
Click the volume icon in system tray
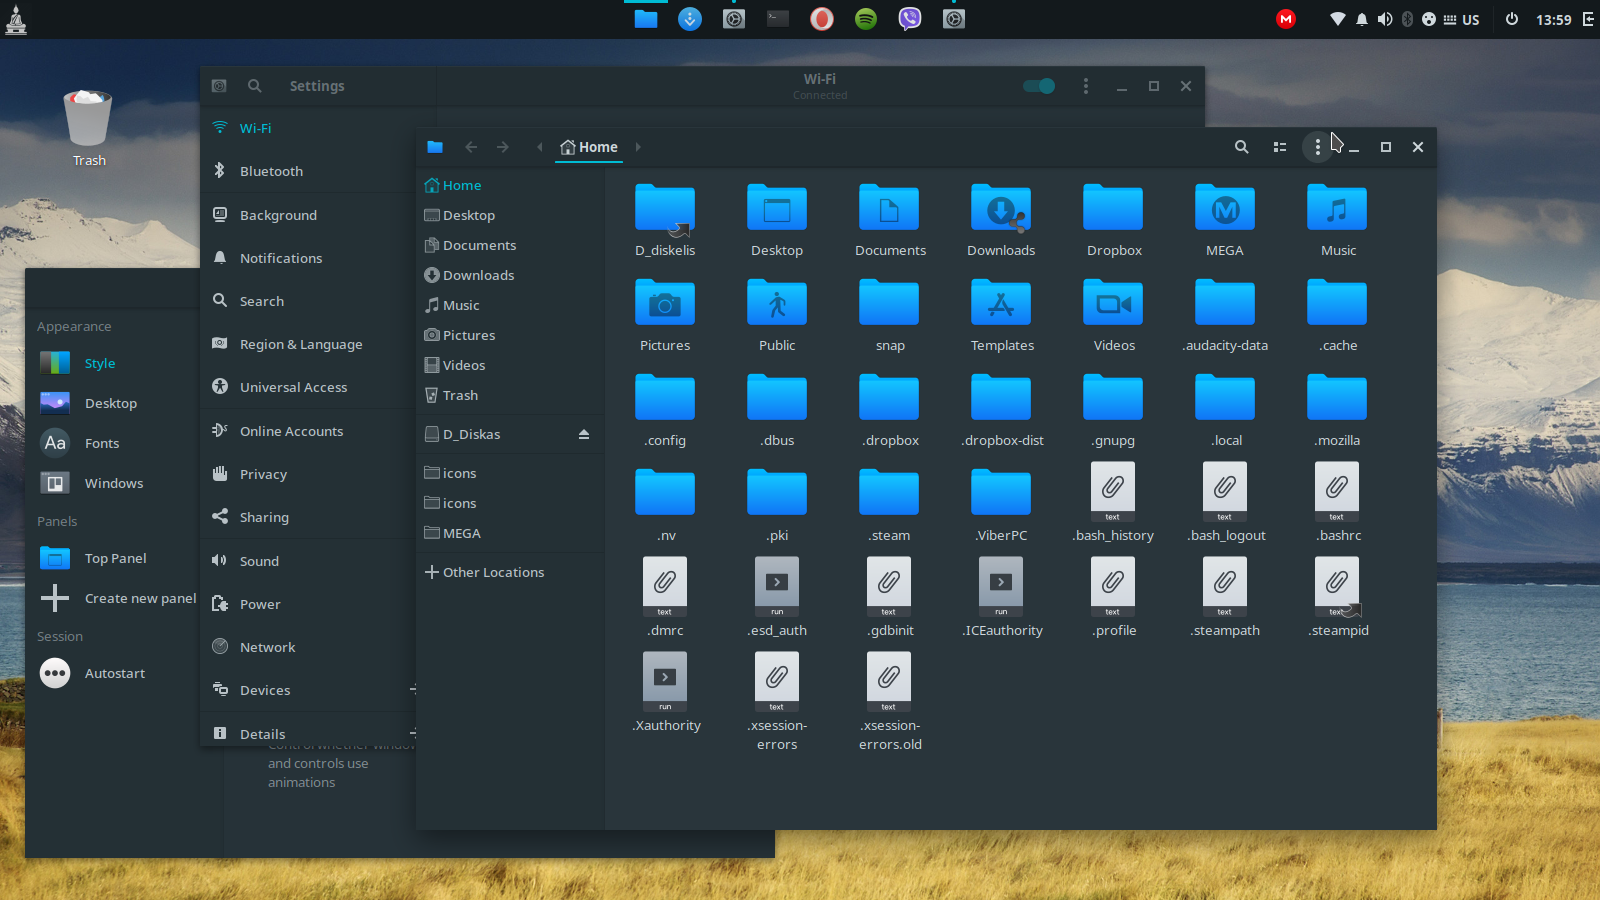click(x=1385, y=19)
